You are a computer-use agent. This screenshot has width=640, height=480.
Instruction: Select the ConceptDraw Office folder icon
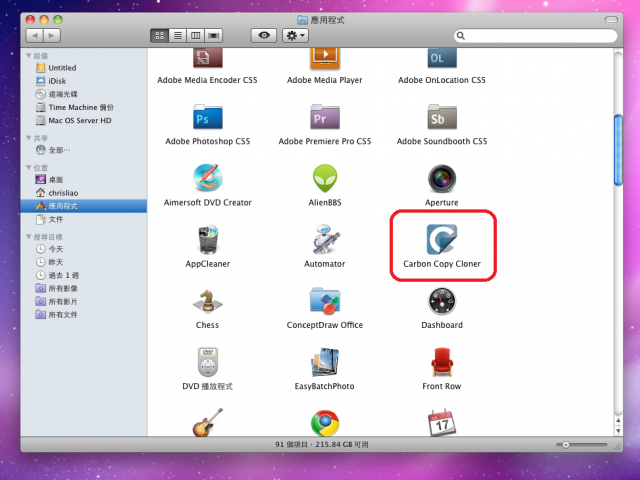click(325, 301)
